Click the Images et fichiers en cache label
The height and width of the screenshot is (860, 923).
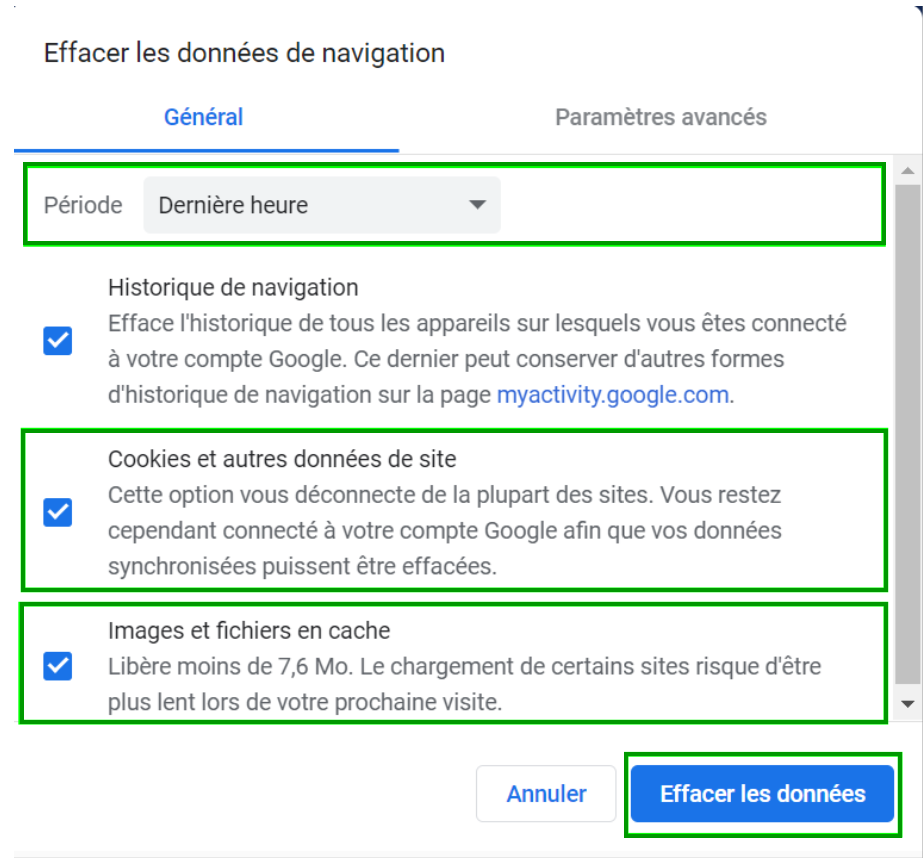(x=249, y=630)
